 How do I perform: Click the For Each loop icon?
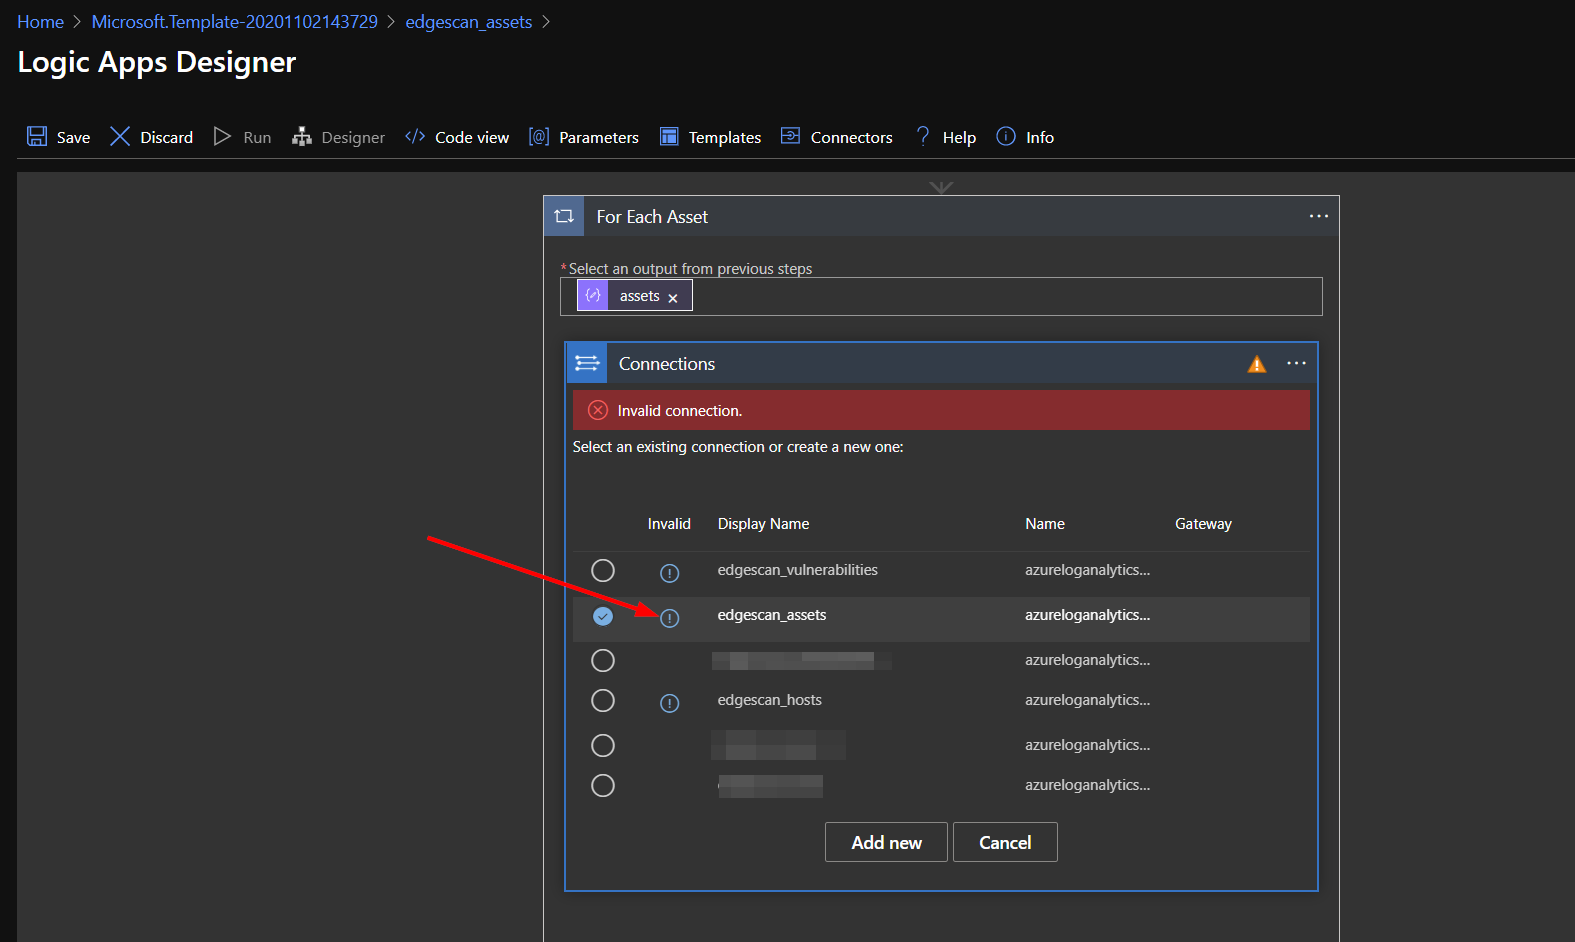(x=564, y=216)
